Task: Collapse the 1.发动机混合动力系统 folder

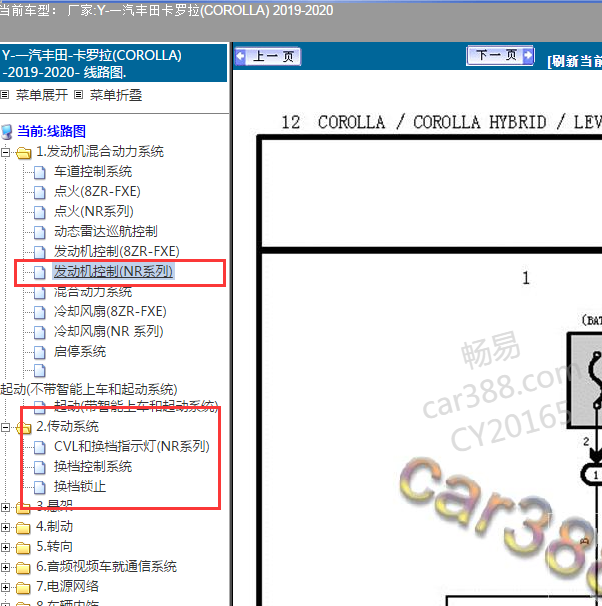Action: pos(5,152)
